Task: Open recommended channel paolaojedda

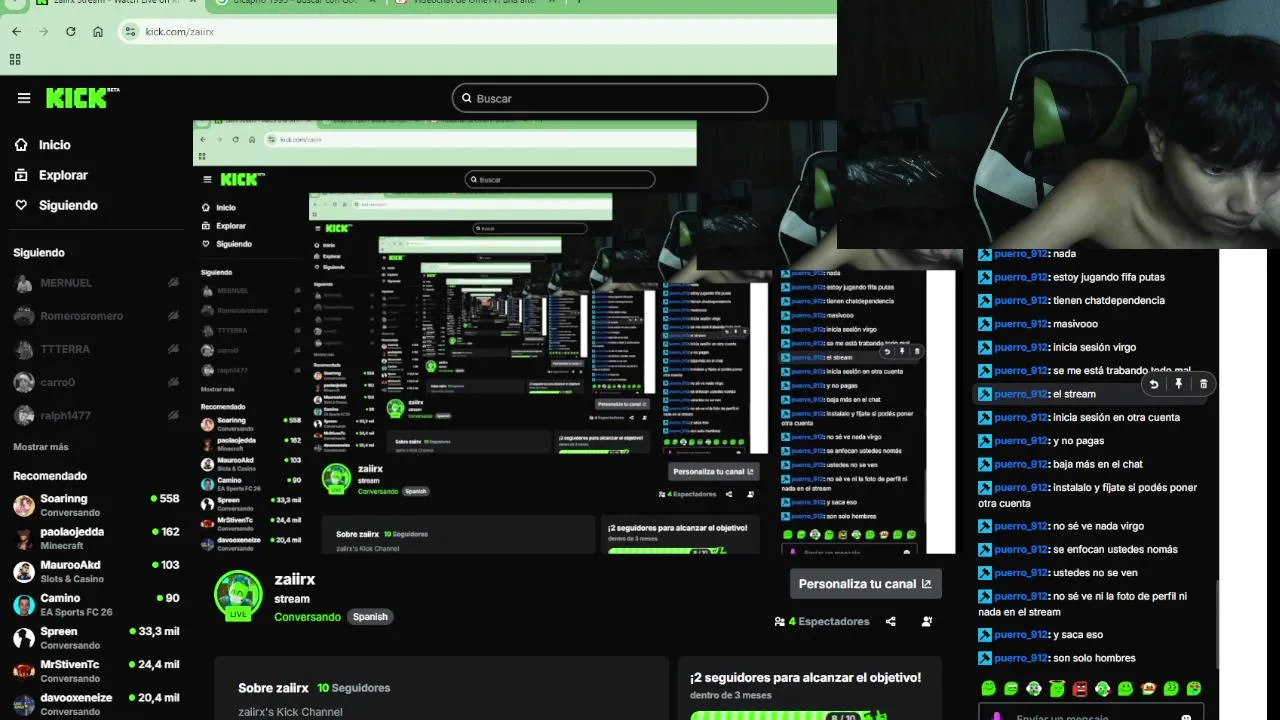Action: (x=96, y=538)
